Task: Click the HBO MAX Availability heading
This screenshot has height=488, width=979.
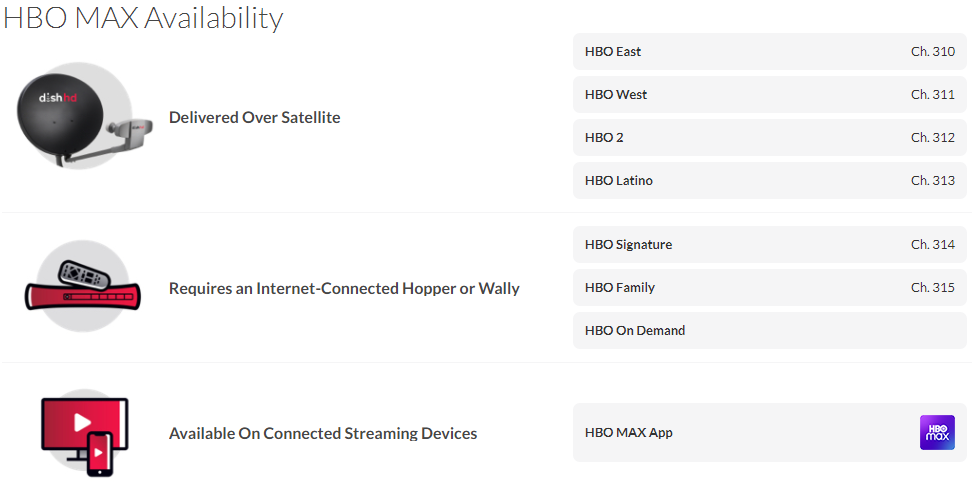Action: point(143,18)
